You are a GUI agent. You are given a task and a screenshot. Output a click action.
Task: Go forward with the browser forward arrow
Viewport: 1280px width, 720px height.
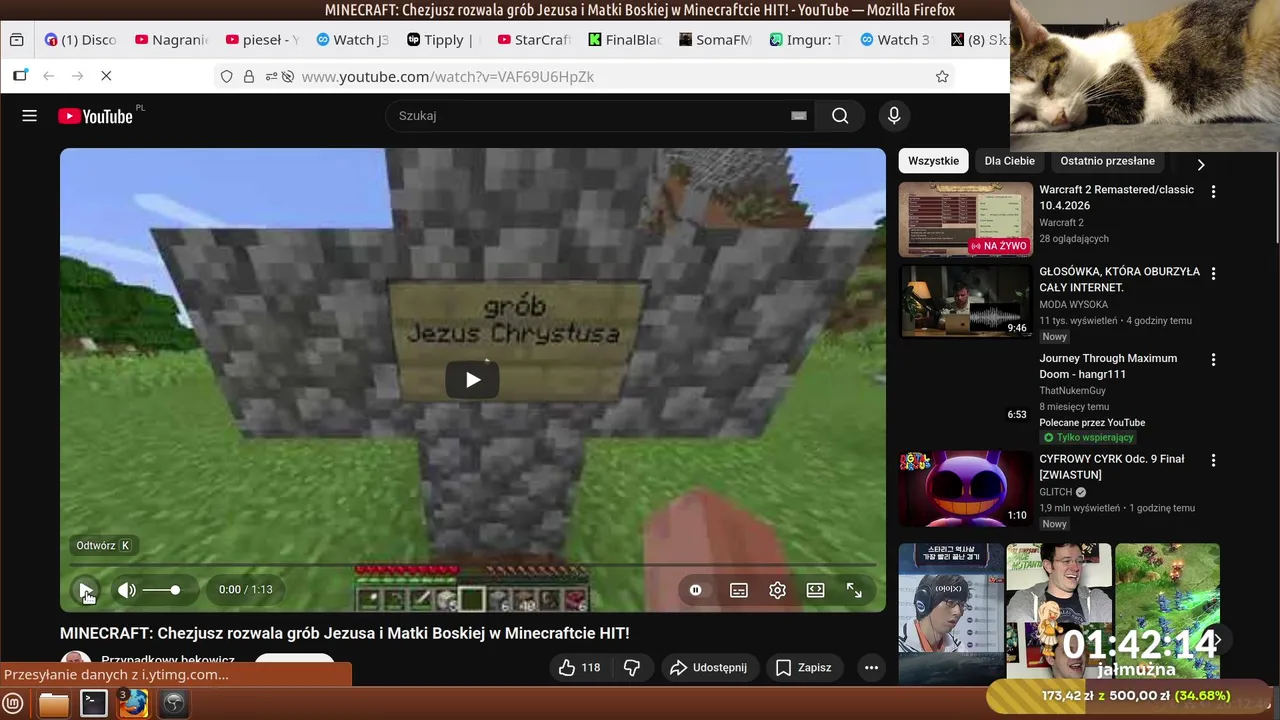77,76
